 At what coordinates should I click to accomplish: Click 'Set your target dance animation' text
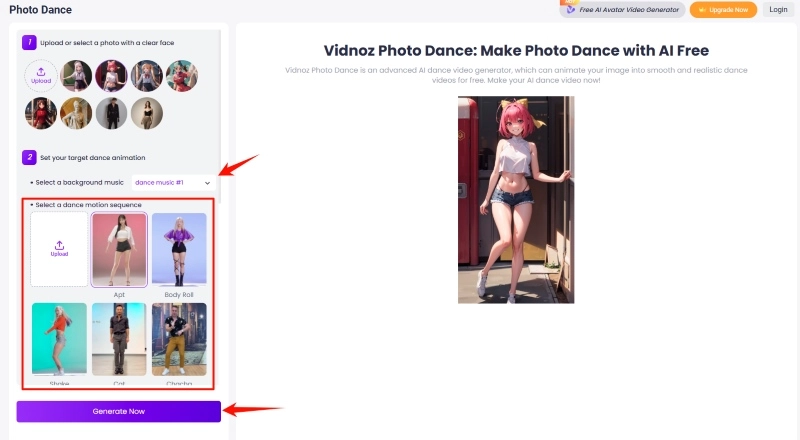click(92, 158)
